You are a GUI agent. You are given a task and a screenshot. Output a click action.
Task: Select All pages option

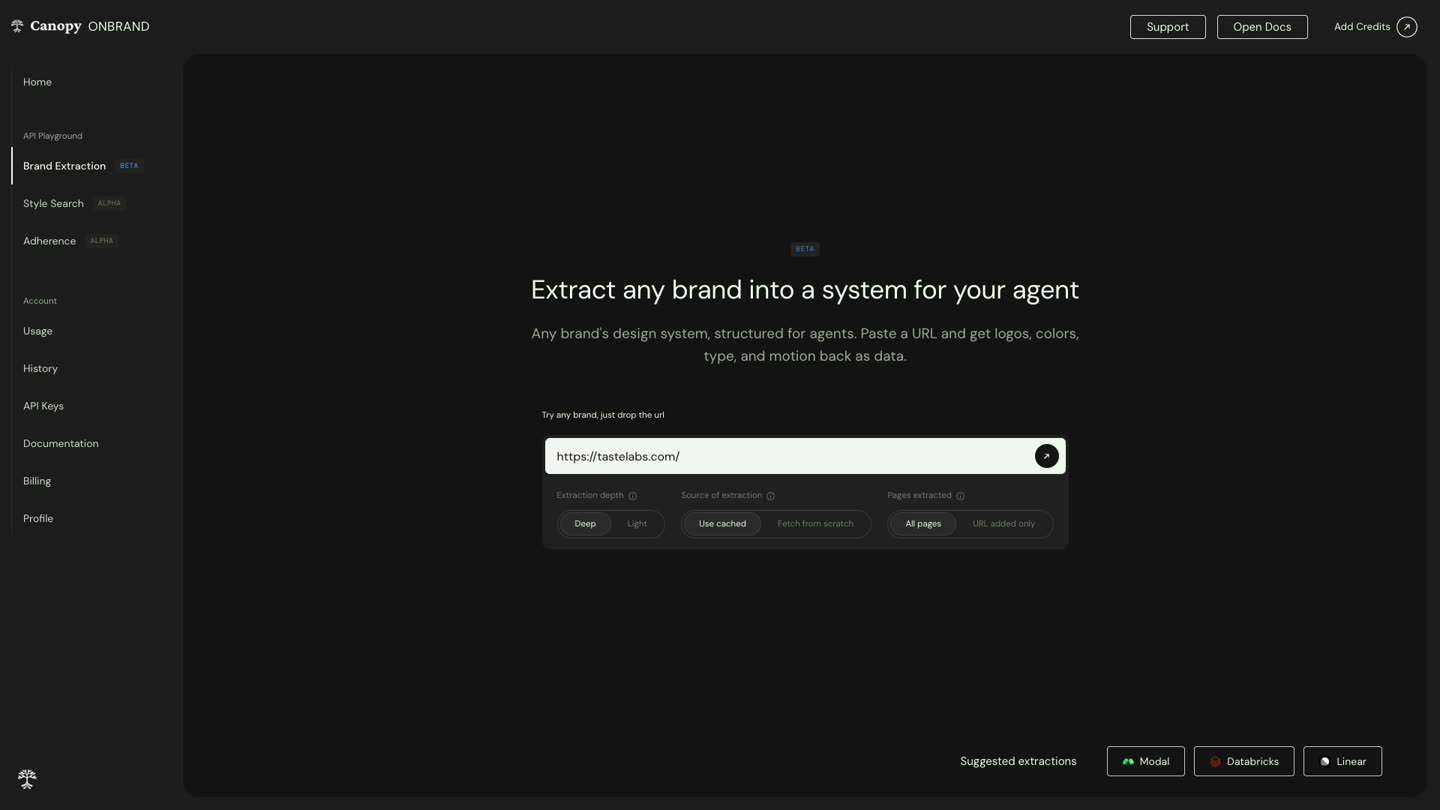923,524
